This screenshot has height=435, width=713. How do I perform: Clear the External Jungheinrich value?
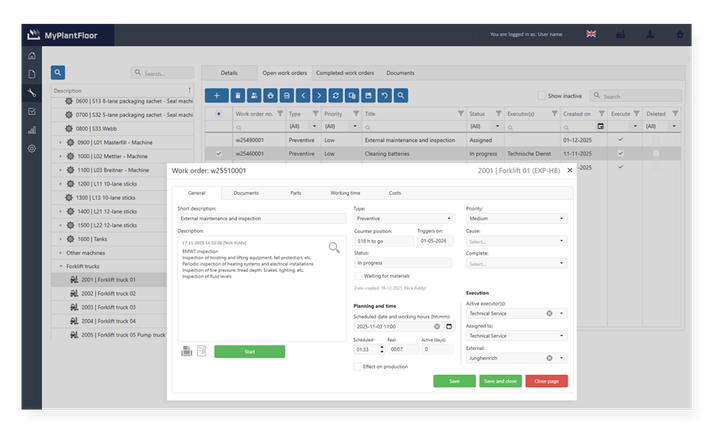[549, 358]
